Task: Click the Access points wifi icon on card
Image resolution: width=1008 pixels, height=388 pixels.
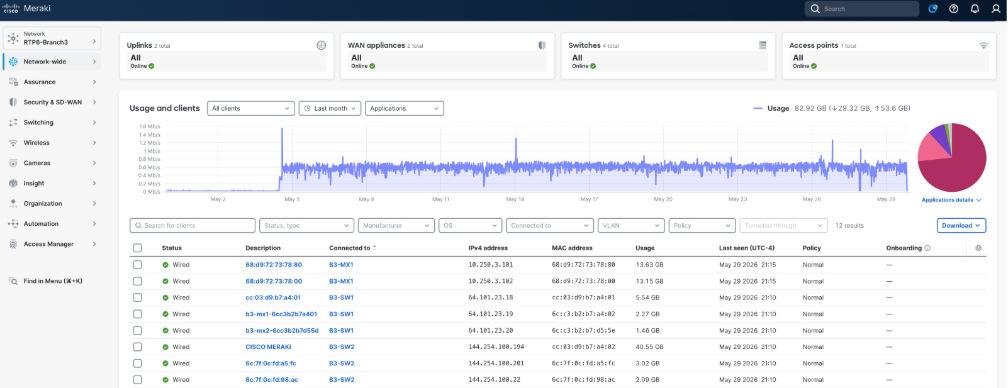Action: coord(984,46)
